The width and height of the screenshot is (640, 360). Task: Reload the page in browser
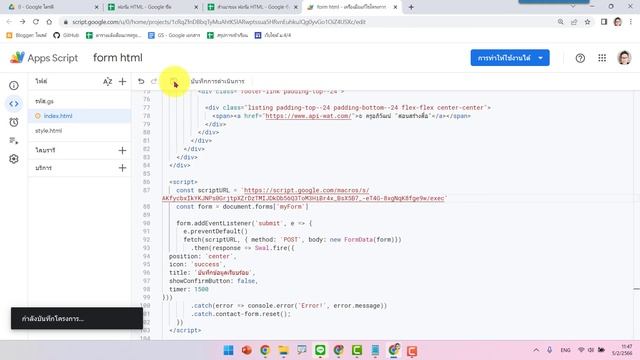36,22
